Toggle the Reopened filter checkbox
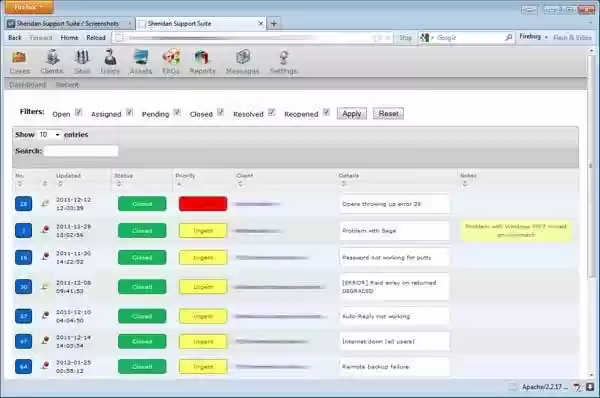 tap(326, 113)
